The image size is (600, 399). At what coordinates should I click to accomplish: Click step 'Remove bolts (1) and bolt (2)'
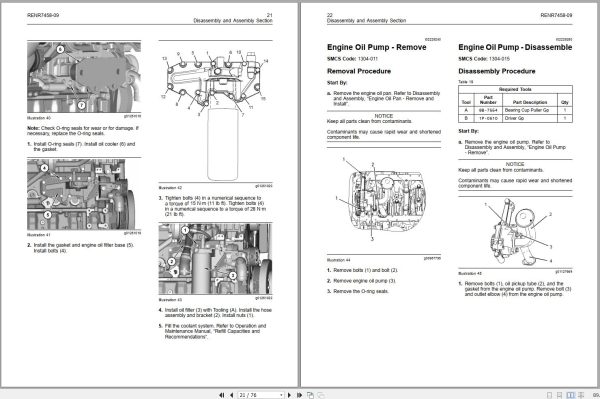362,270
